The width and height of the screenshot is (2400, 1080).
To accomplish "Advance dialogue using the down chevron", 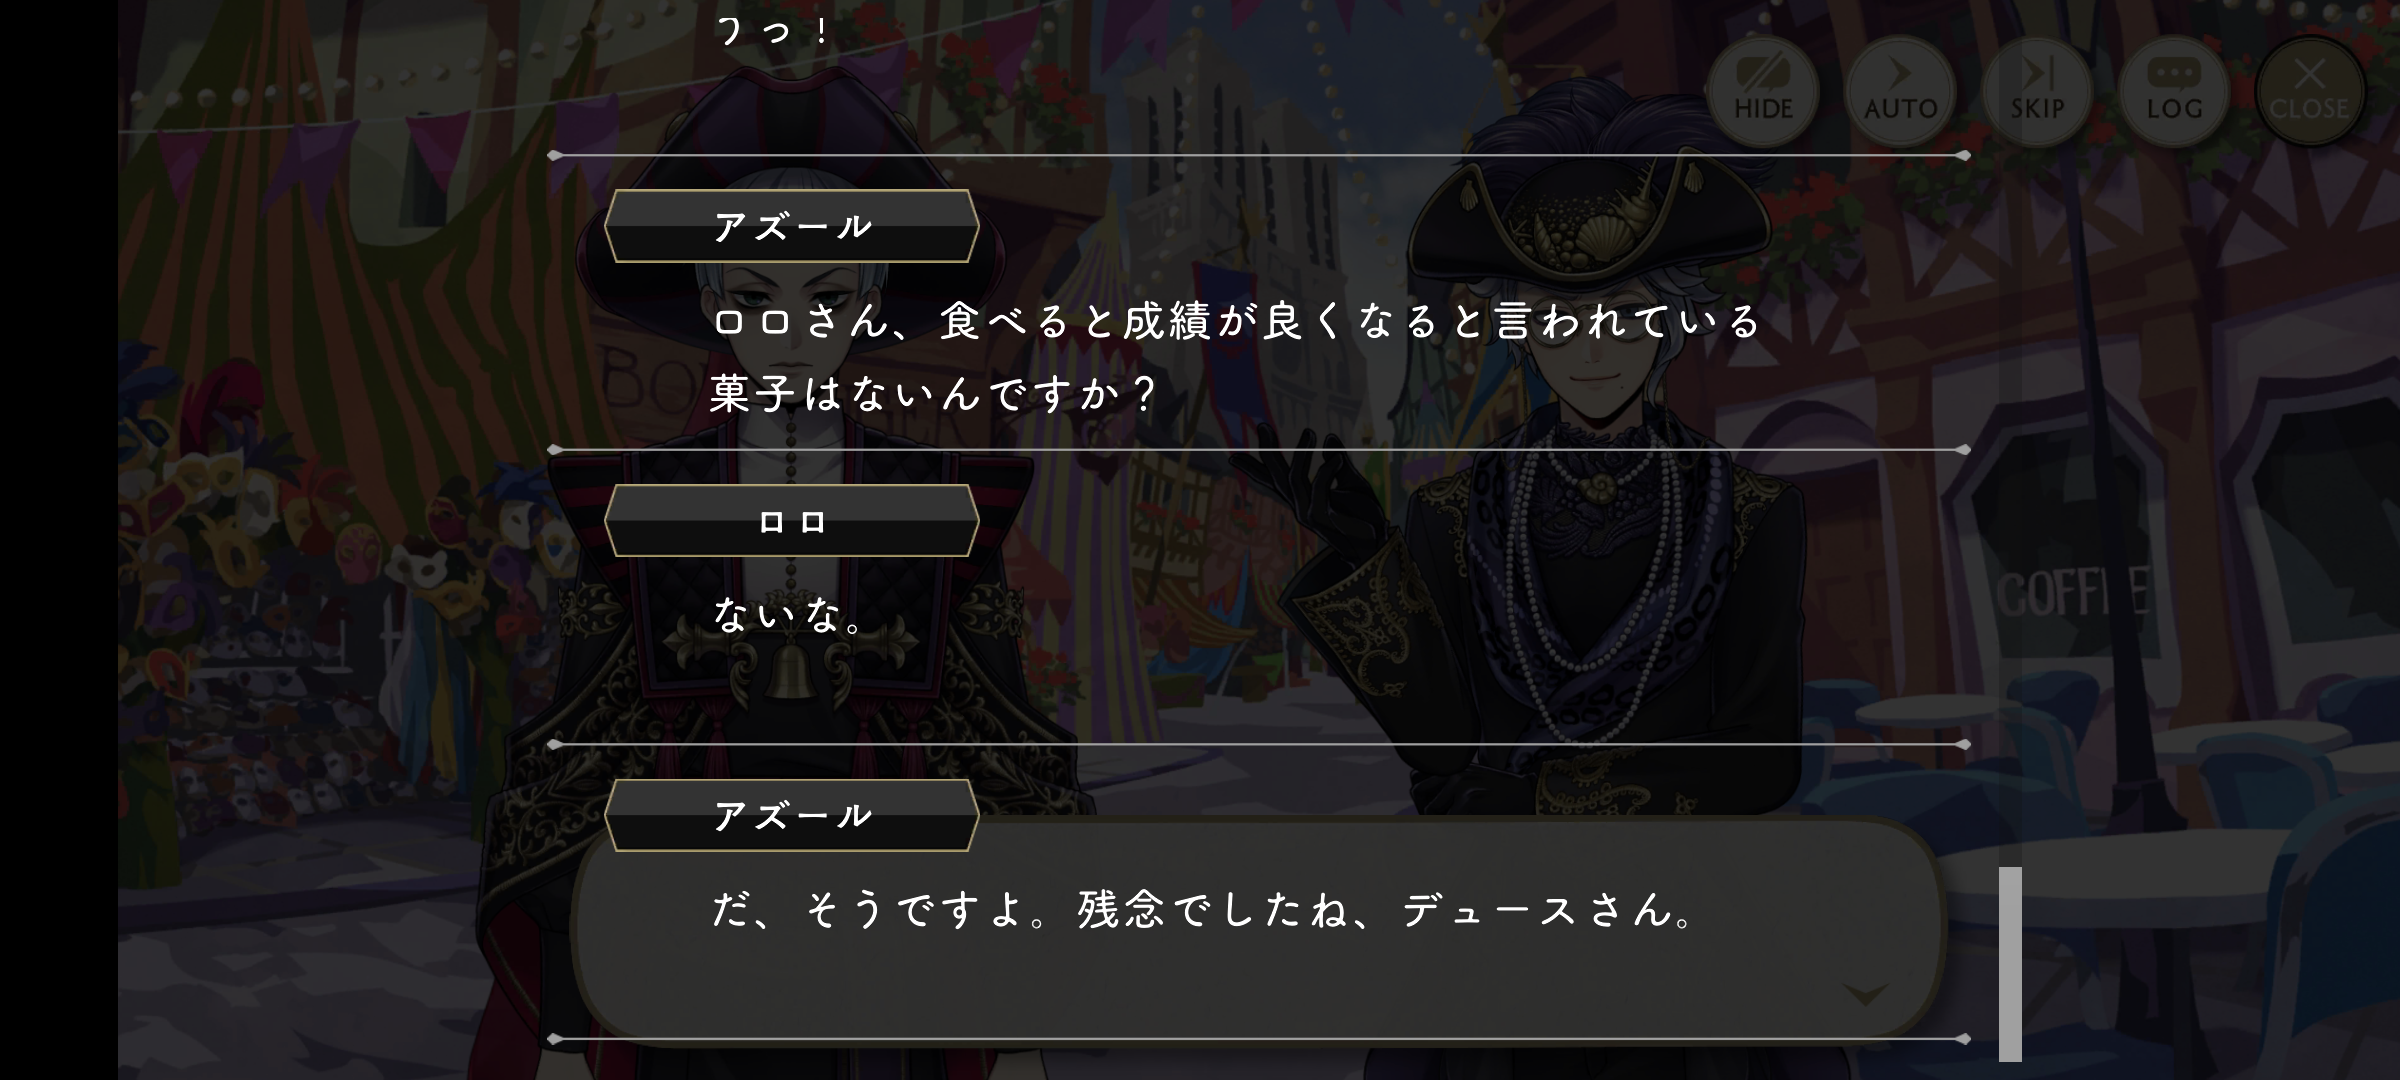I will point(1865,994).
